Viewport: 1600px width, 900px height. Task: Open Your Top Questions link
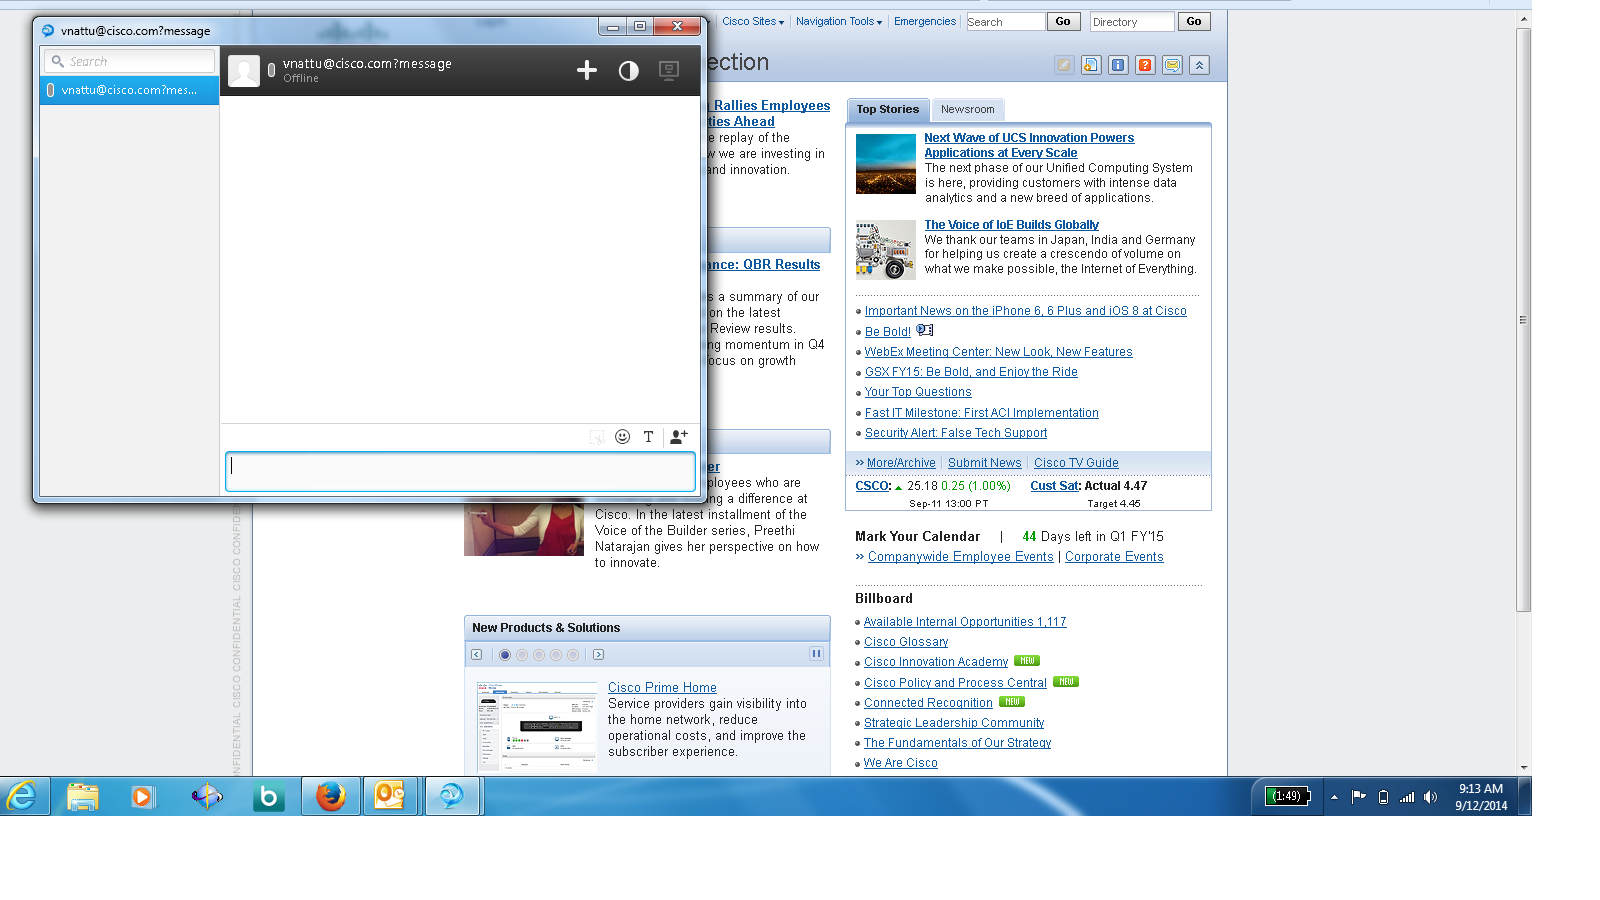(x=918, y=392)
